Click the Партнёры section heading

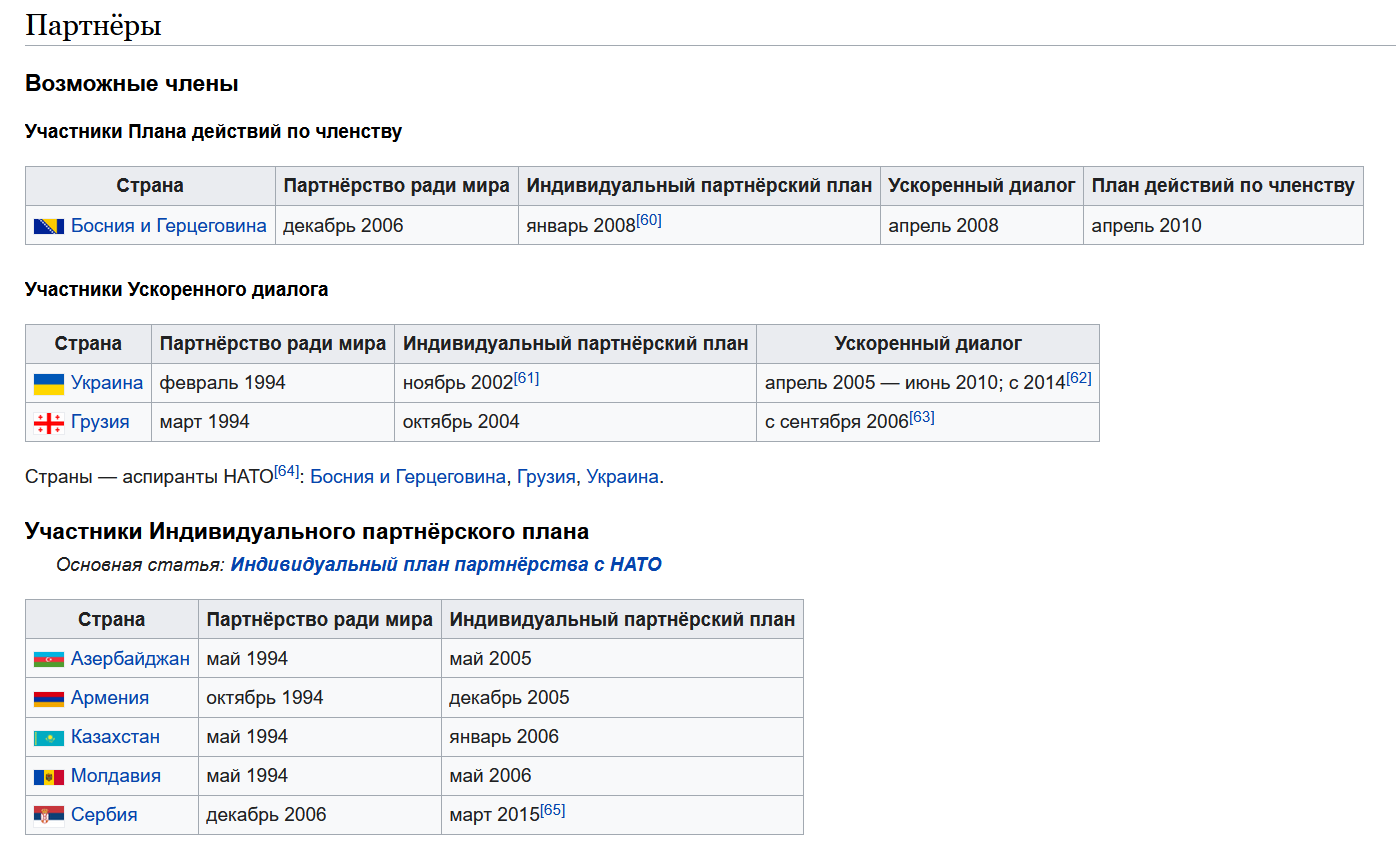pos(93,26)
